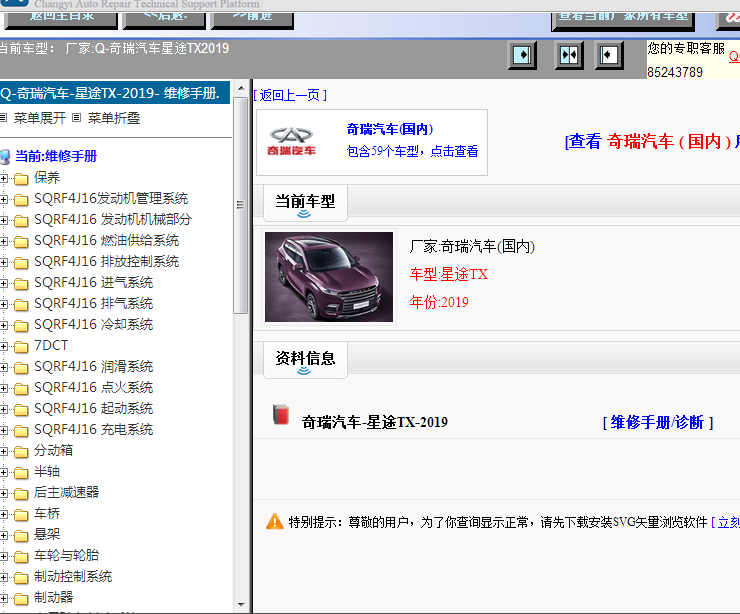740x614 pixels.
Task: Click the 7DCT folder icon
Action: point(21,347)
